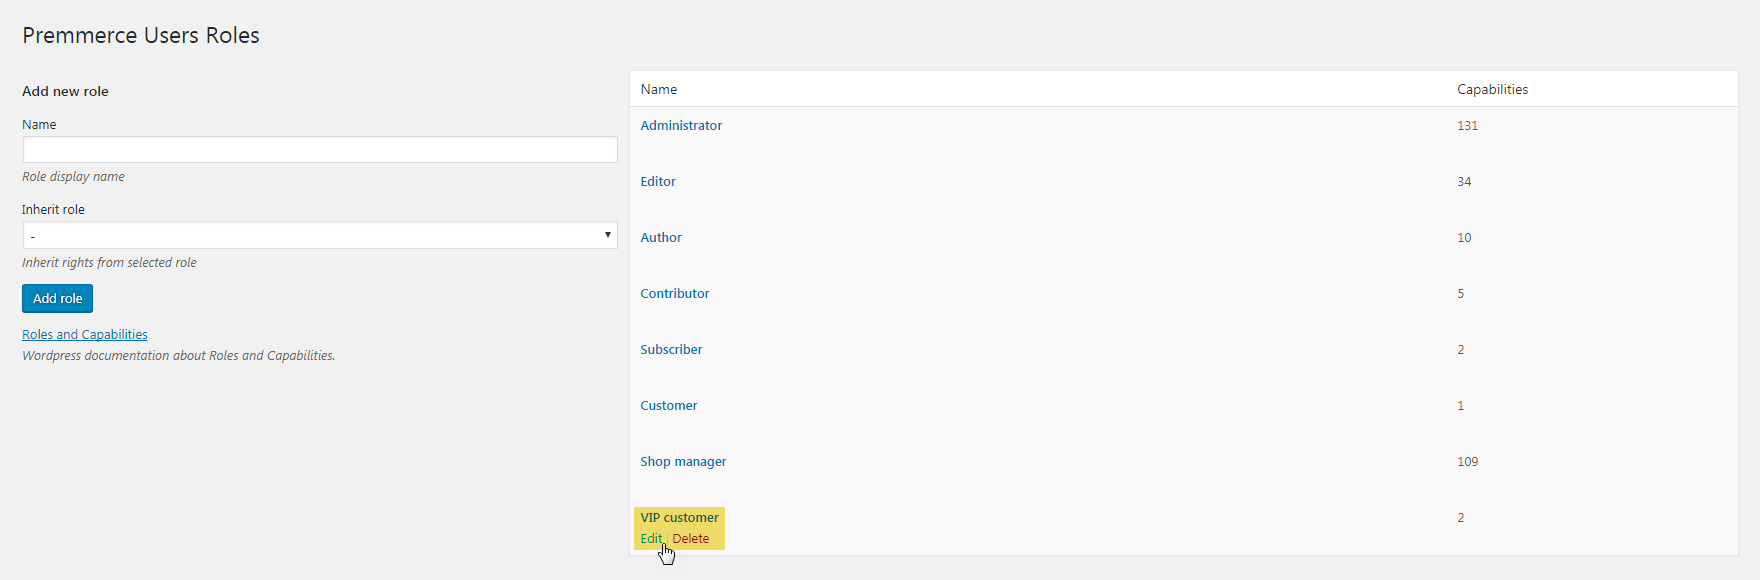Click the Add new role heading
Image resolution: width=1760 pixels, height=580 pixels.
[65, 91]
